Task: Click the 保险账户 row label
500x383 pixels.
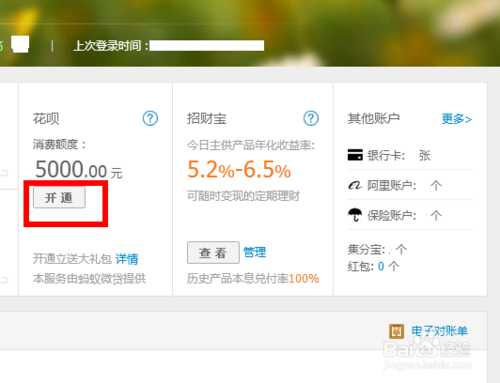Action: 392,215
